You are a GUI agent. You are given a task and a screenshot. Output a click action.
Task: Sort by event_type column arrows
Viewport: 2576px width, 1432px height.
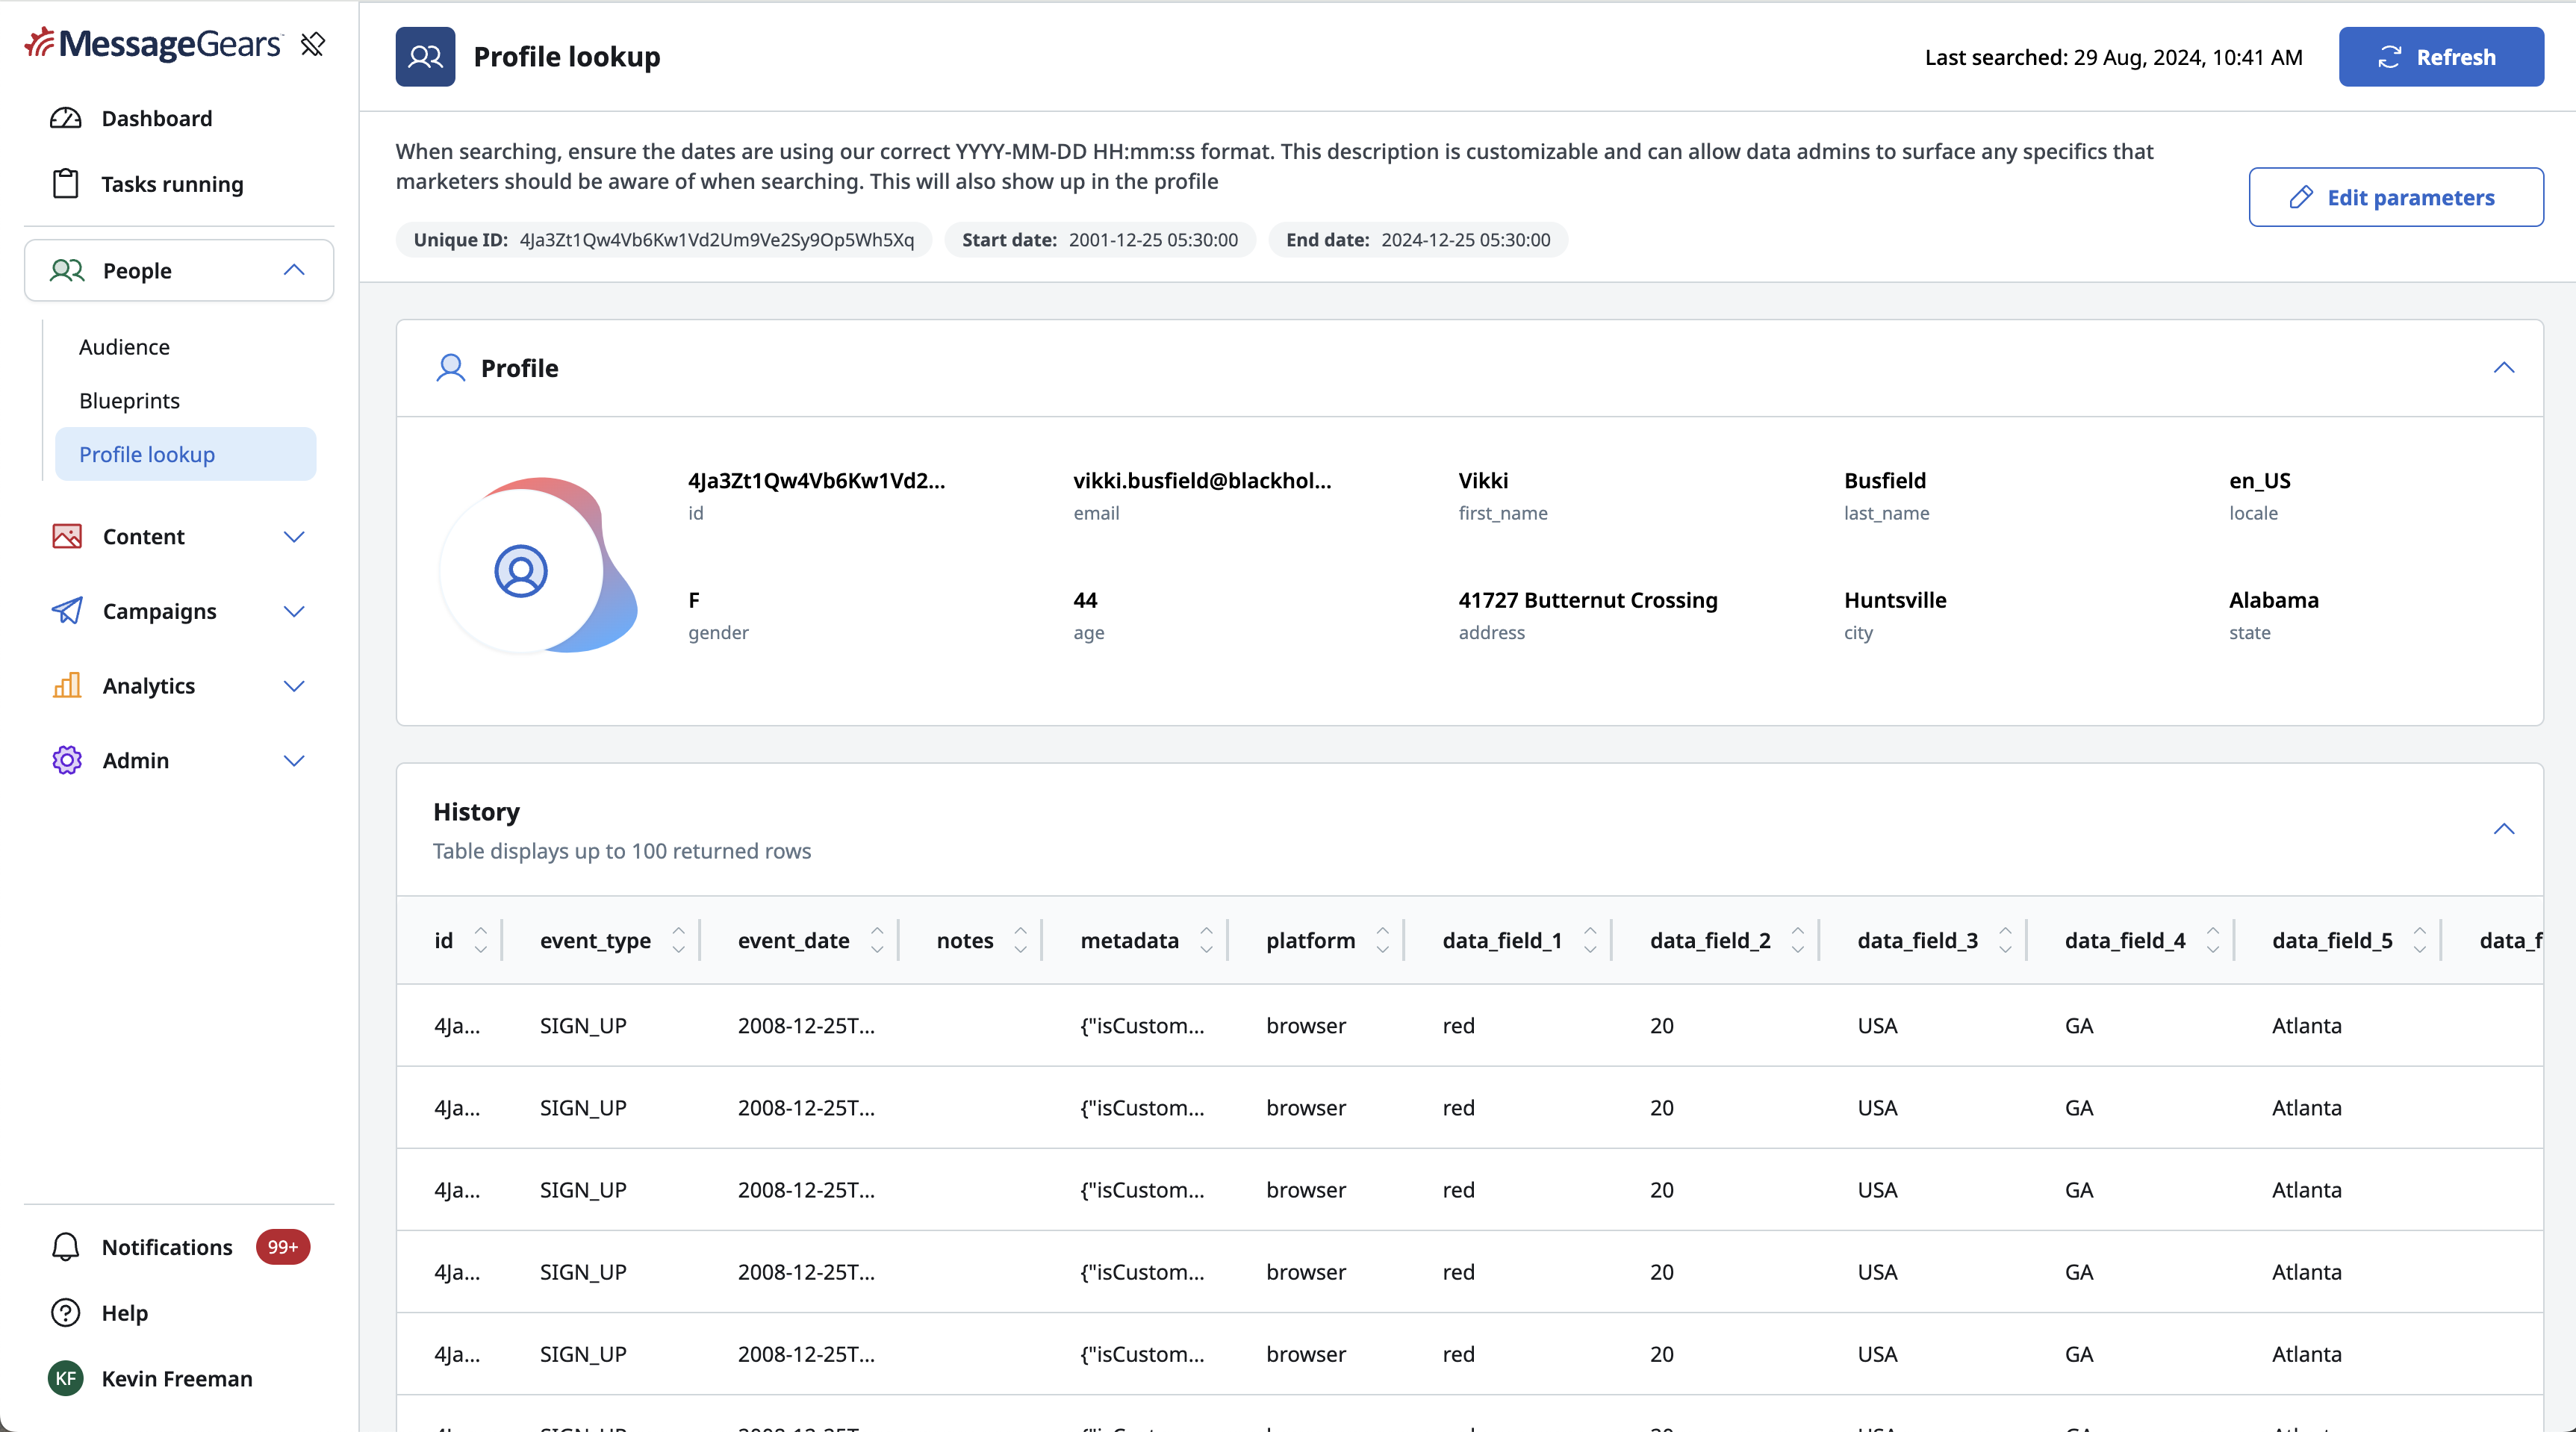679,939
